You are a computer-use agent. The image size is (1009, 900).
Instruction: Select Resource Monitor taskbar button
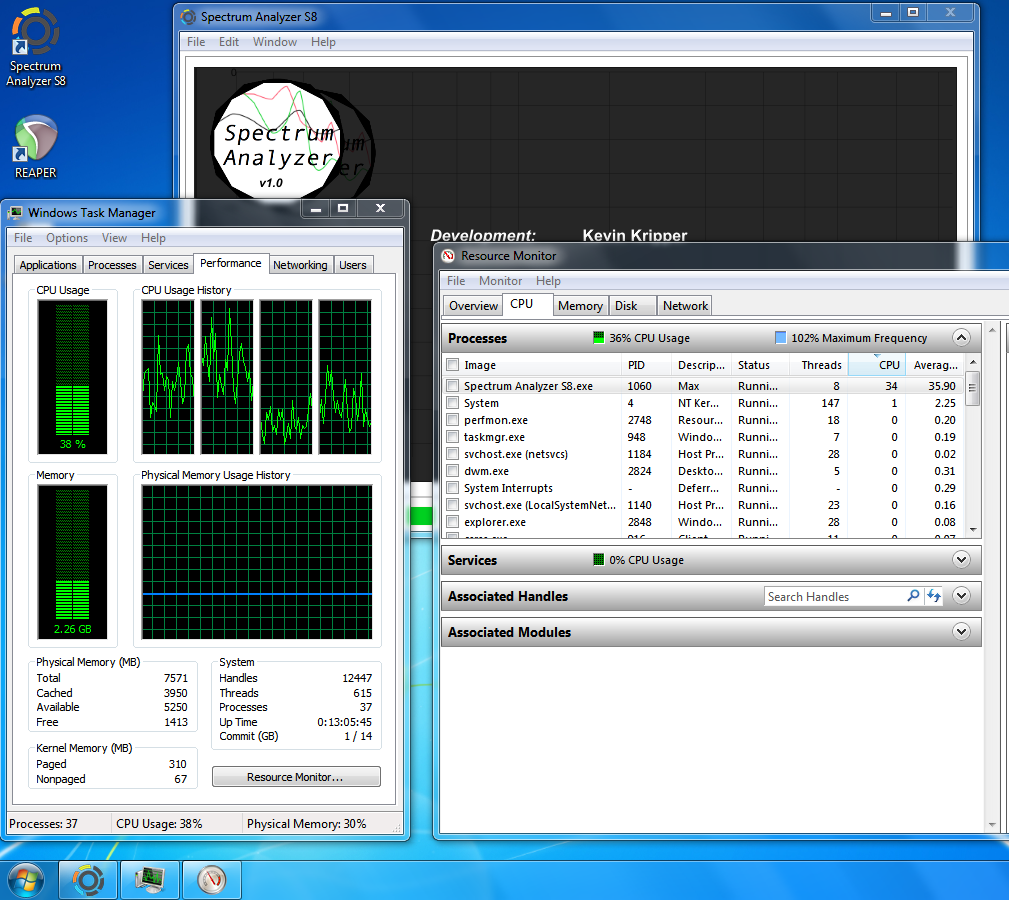[212, 880]
